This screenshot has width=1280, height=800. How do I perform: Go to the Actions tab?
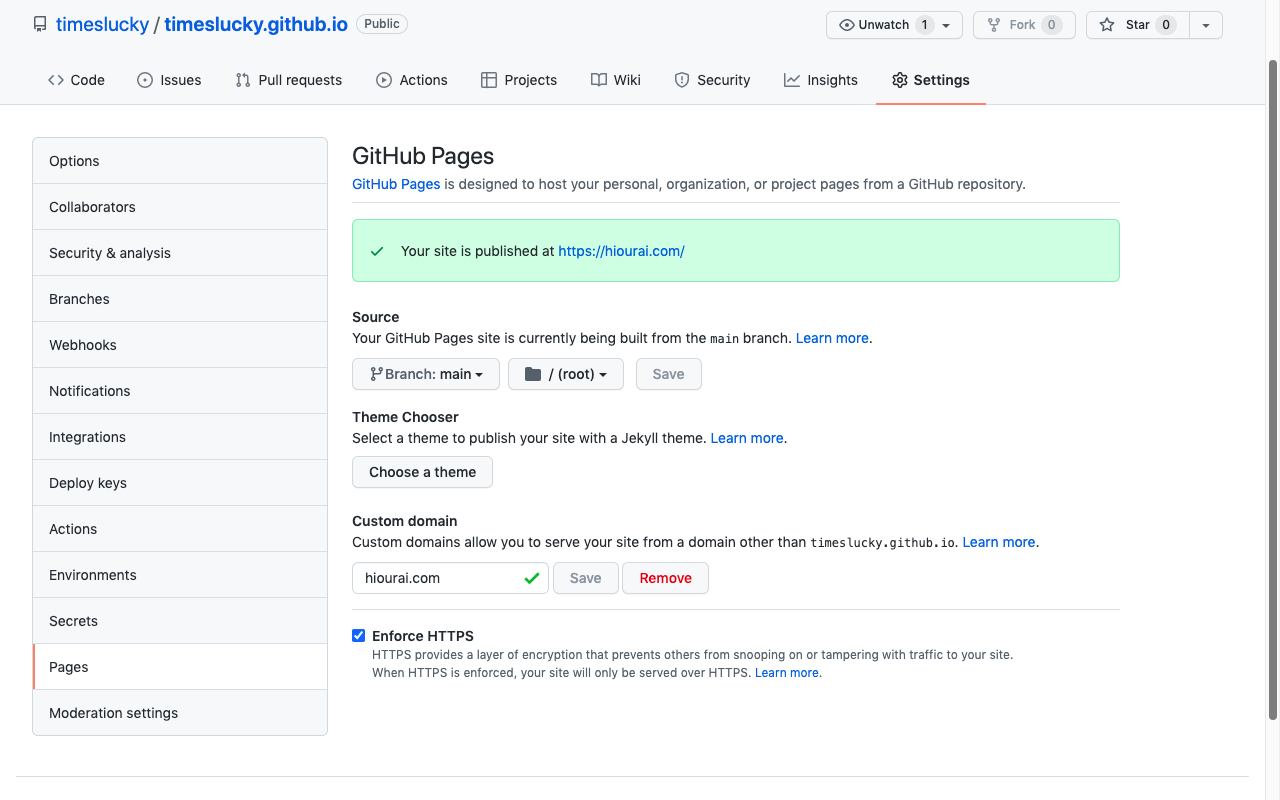coord(412,80)
